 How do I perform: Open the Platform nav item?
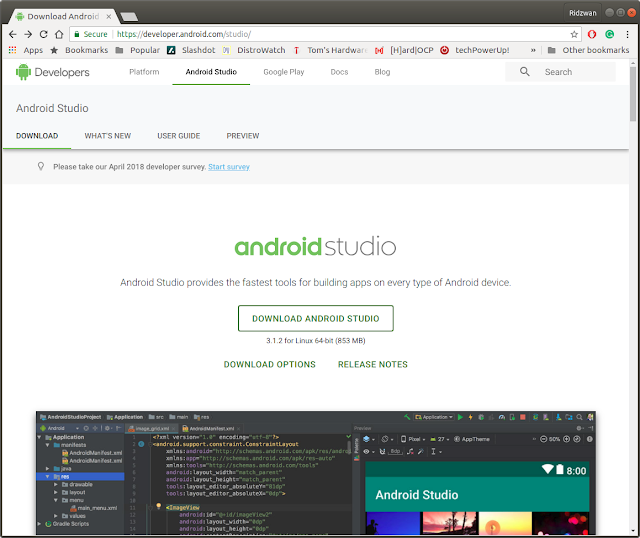tap(144, 72)
